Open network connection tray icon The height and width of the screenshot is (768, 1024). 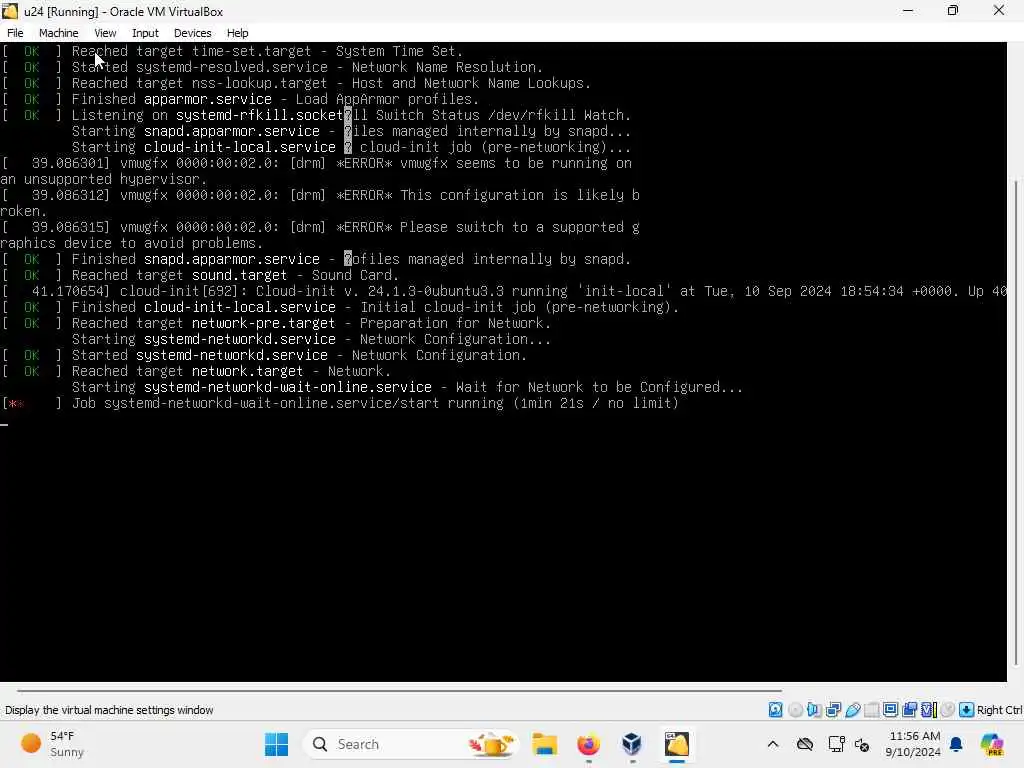(x=836, y=744)
